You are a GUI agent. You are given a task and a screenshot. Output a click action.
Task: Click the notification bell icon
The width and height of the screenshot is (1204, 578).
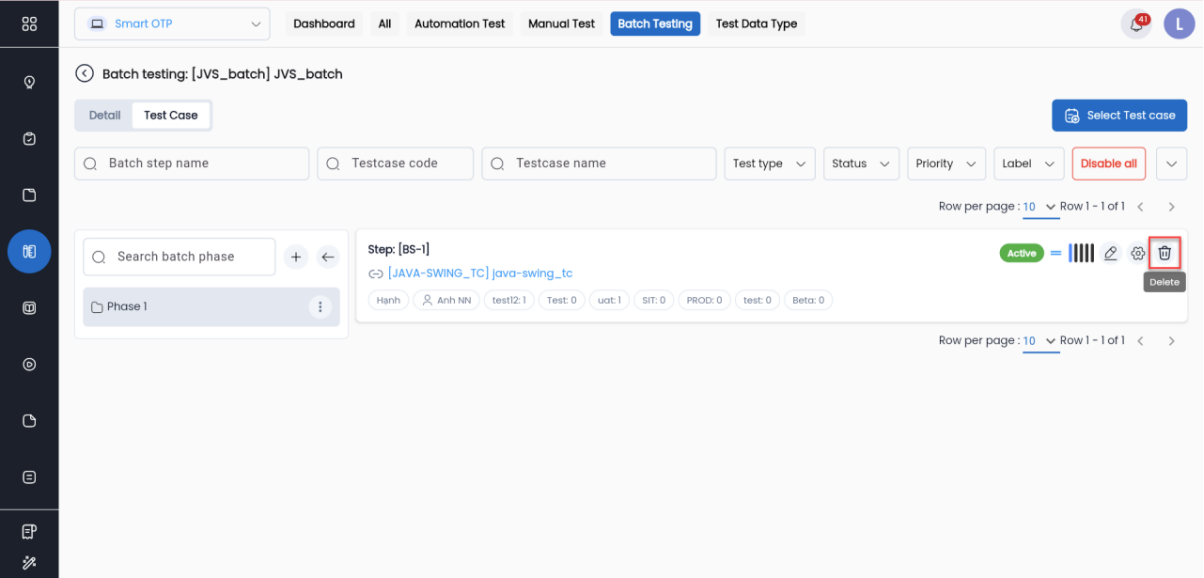(x=1136, y=24)
